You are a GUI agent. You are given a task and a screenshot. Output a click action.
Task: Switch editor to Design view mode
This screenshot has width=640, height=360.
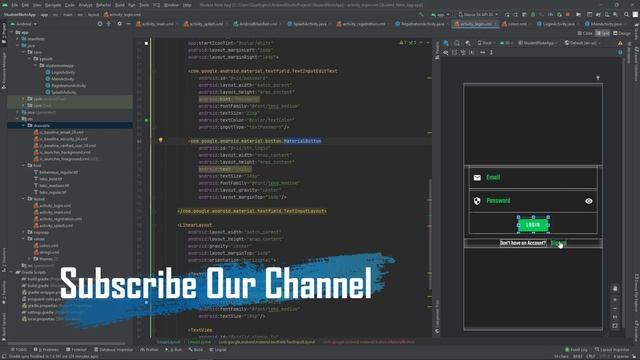click(x=621, y=33)
